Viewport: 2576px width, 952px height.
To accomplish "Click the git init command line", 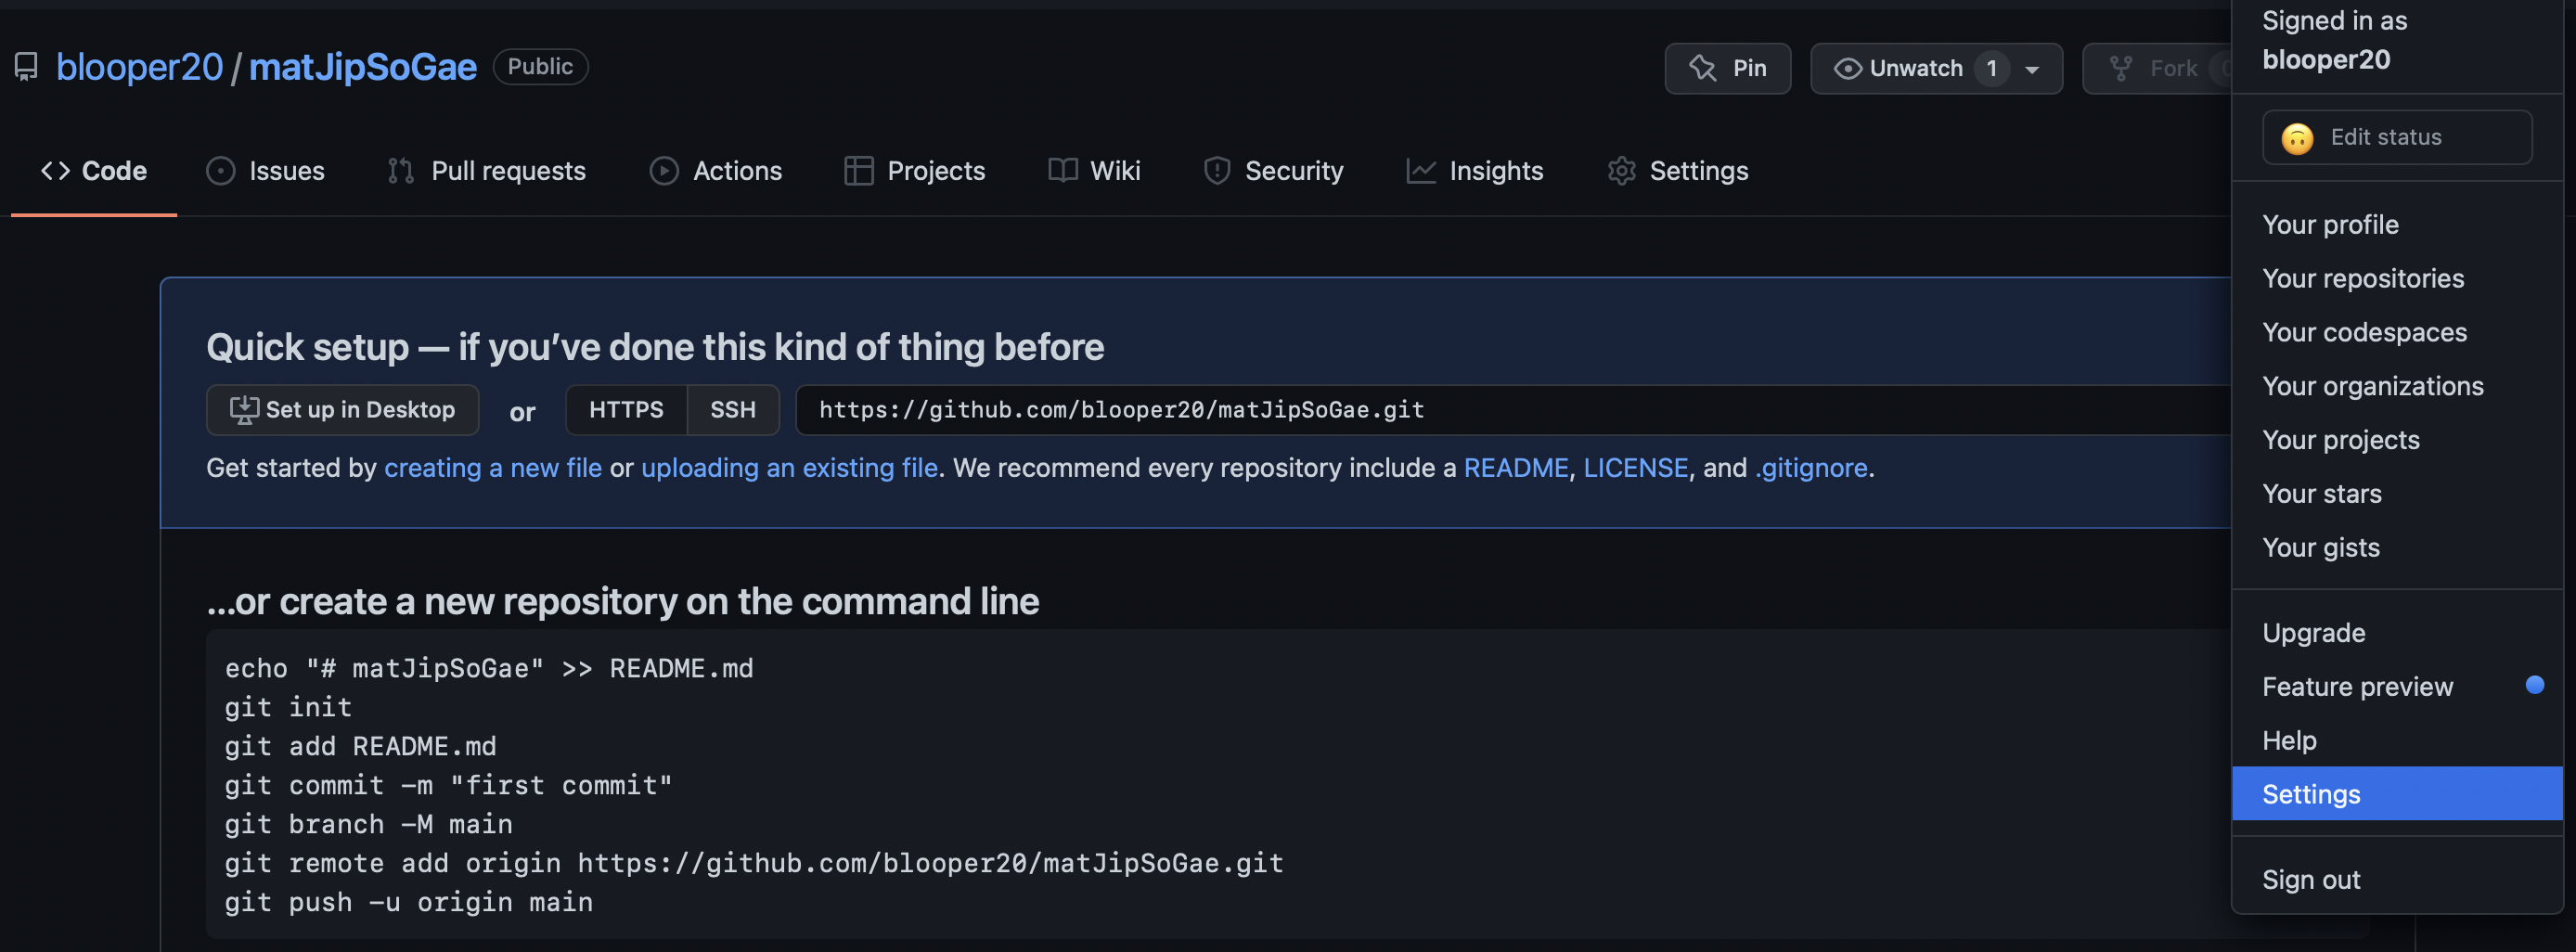I will click(x=288, y=707).
